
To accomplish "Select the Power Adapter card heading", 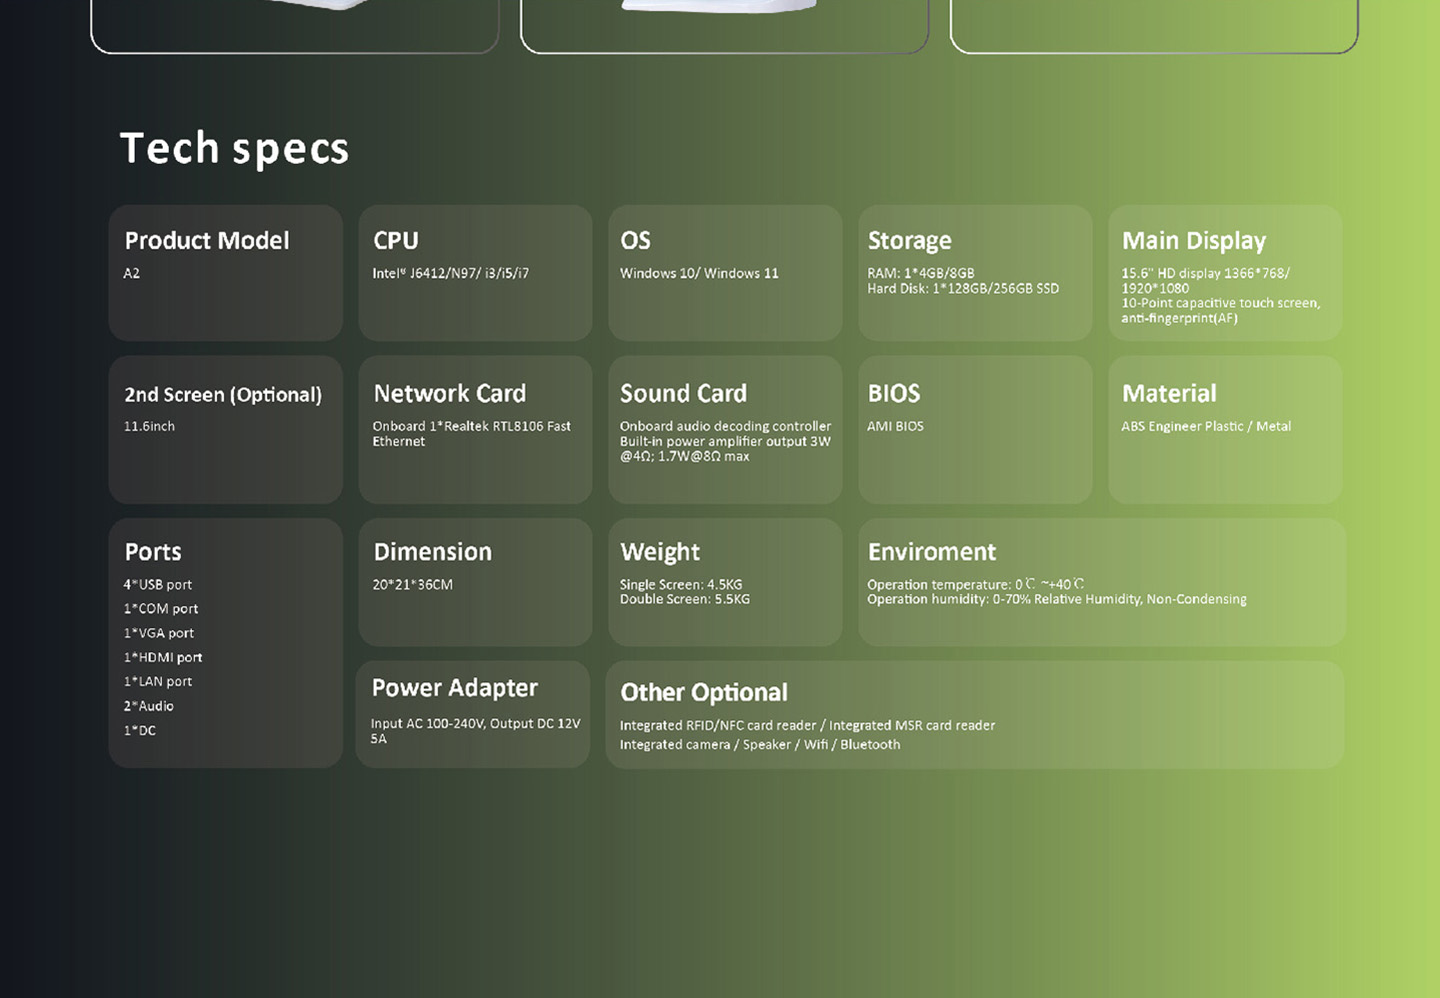I will point(454,688).
